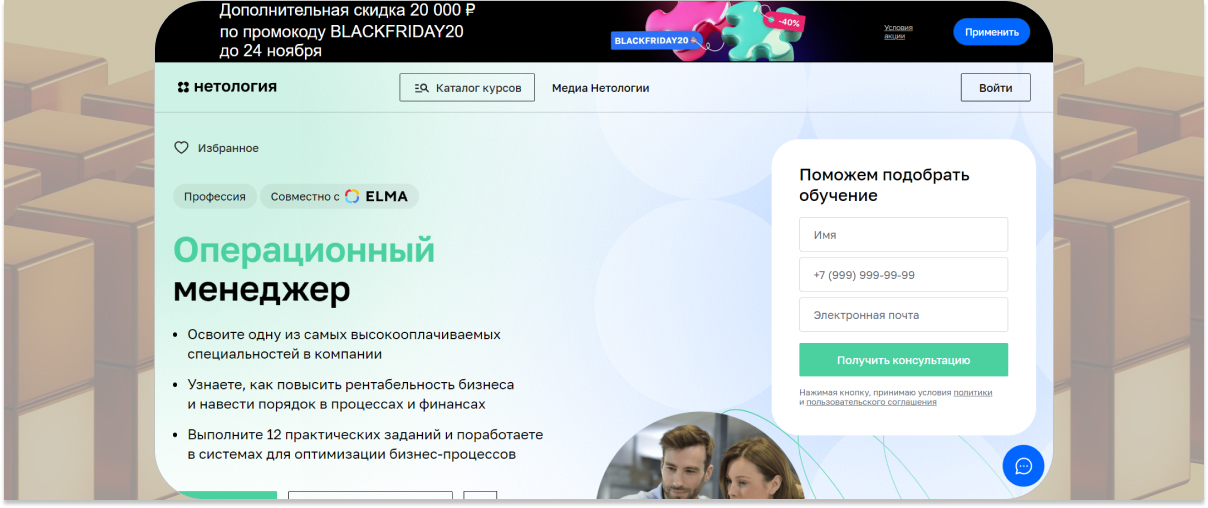Open the пользовательского соглашения link
The width and height of the screenshot is (1208, 508).
[872, 402]
